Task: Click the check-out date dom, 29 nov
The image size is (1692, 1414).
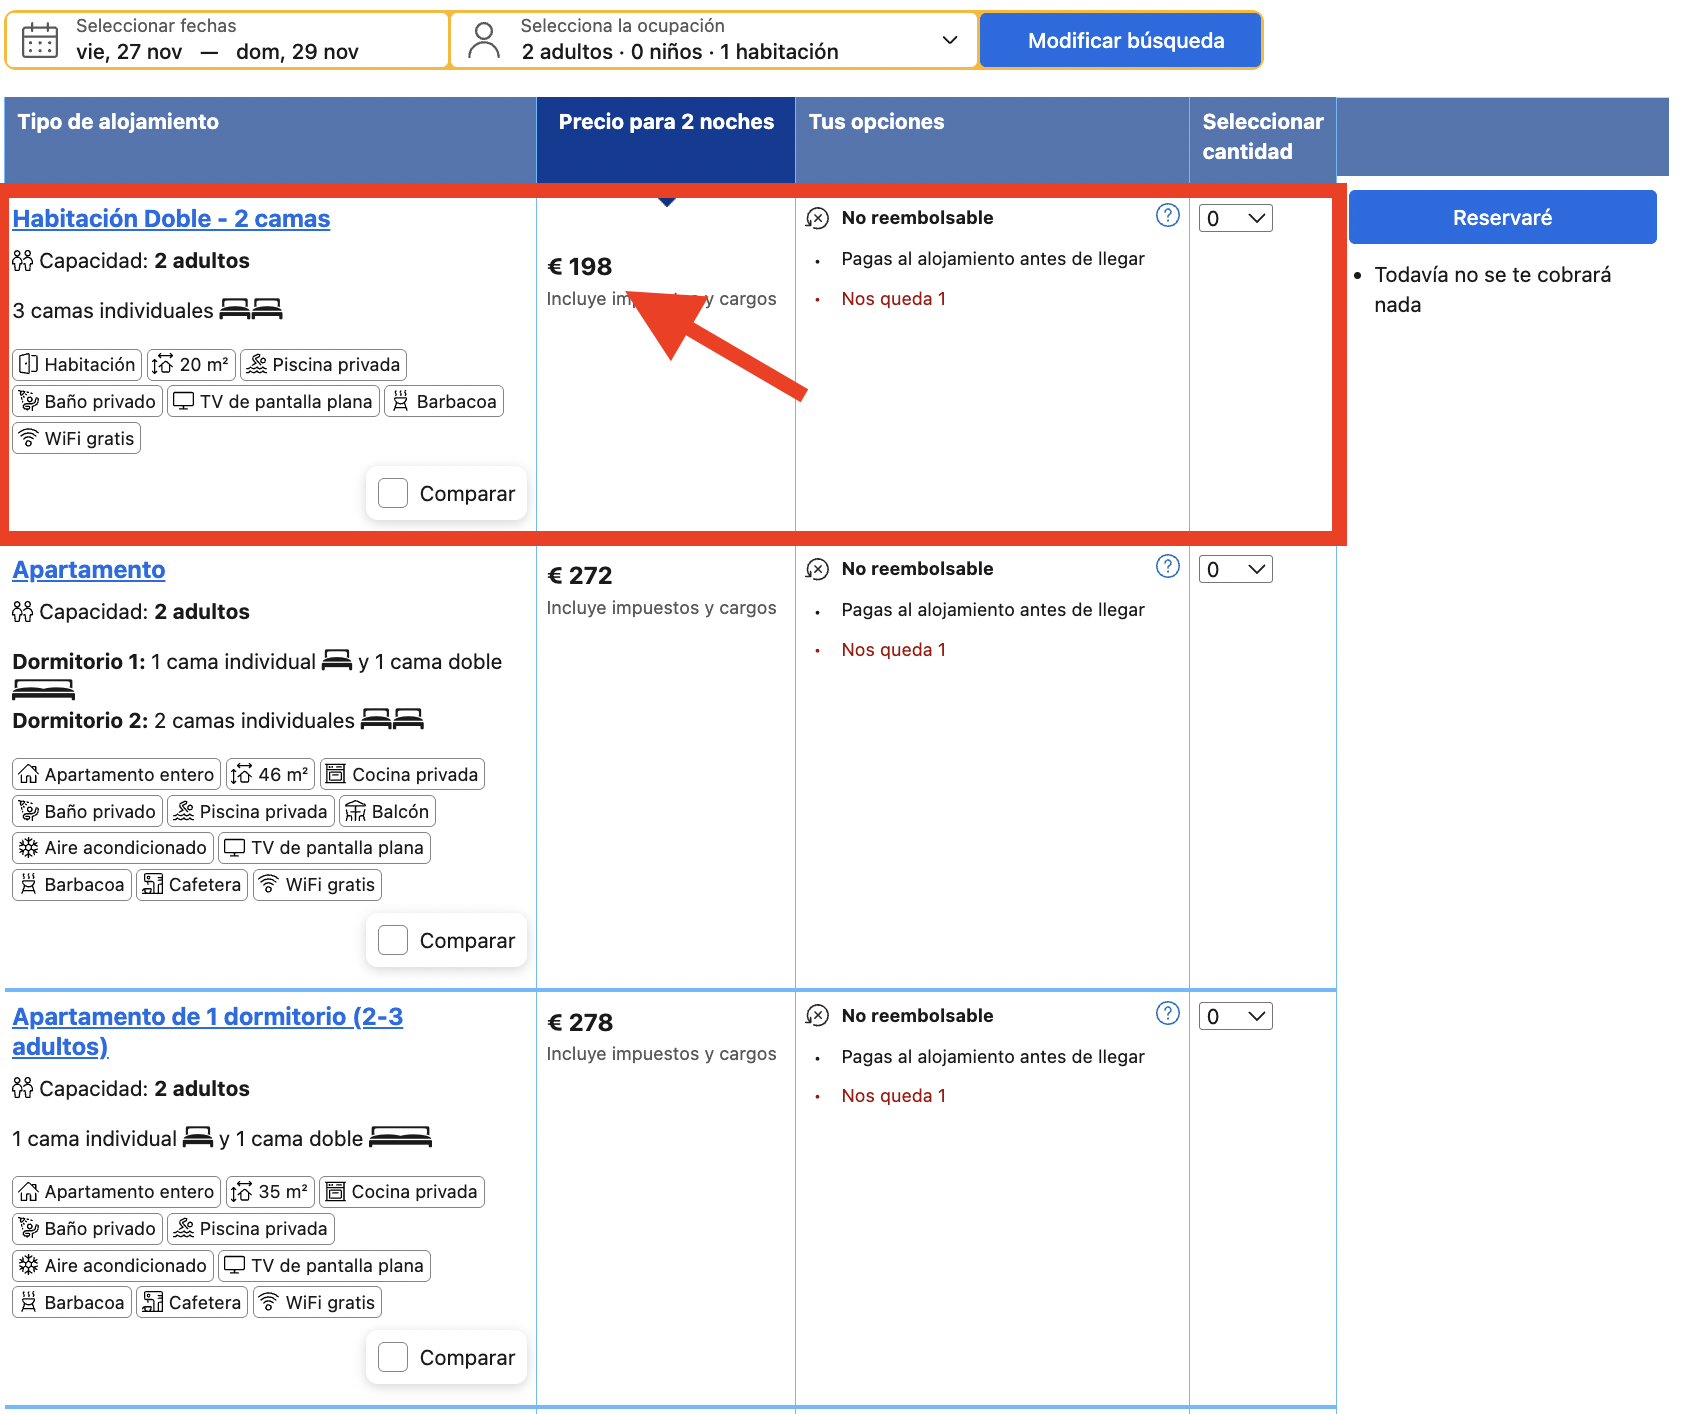Action: click(x=297, y=52)
